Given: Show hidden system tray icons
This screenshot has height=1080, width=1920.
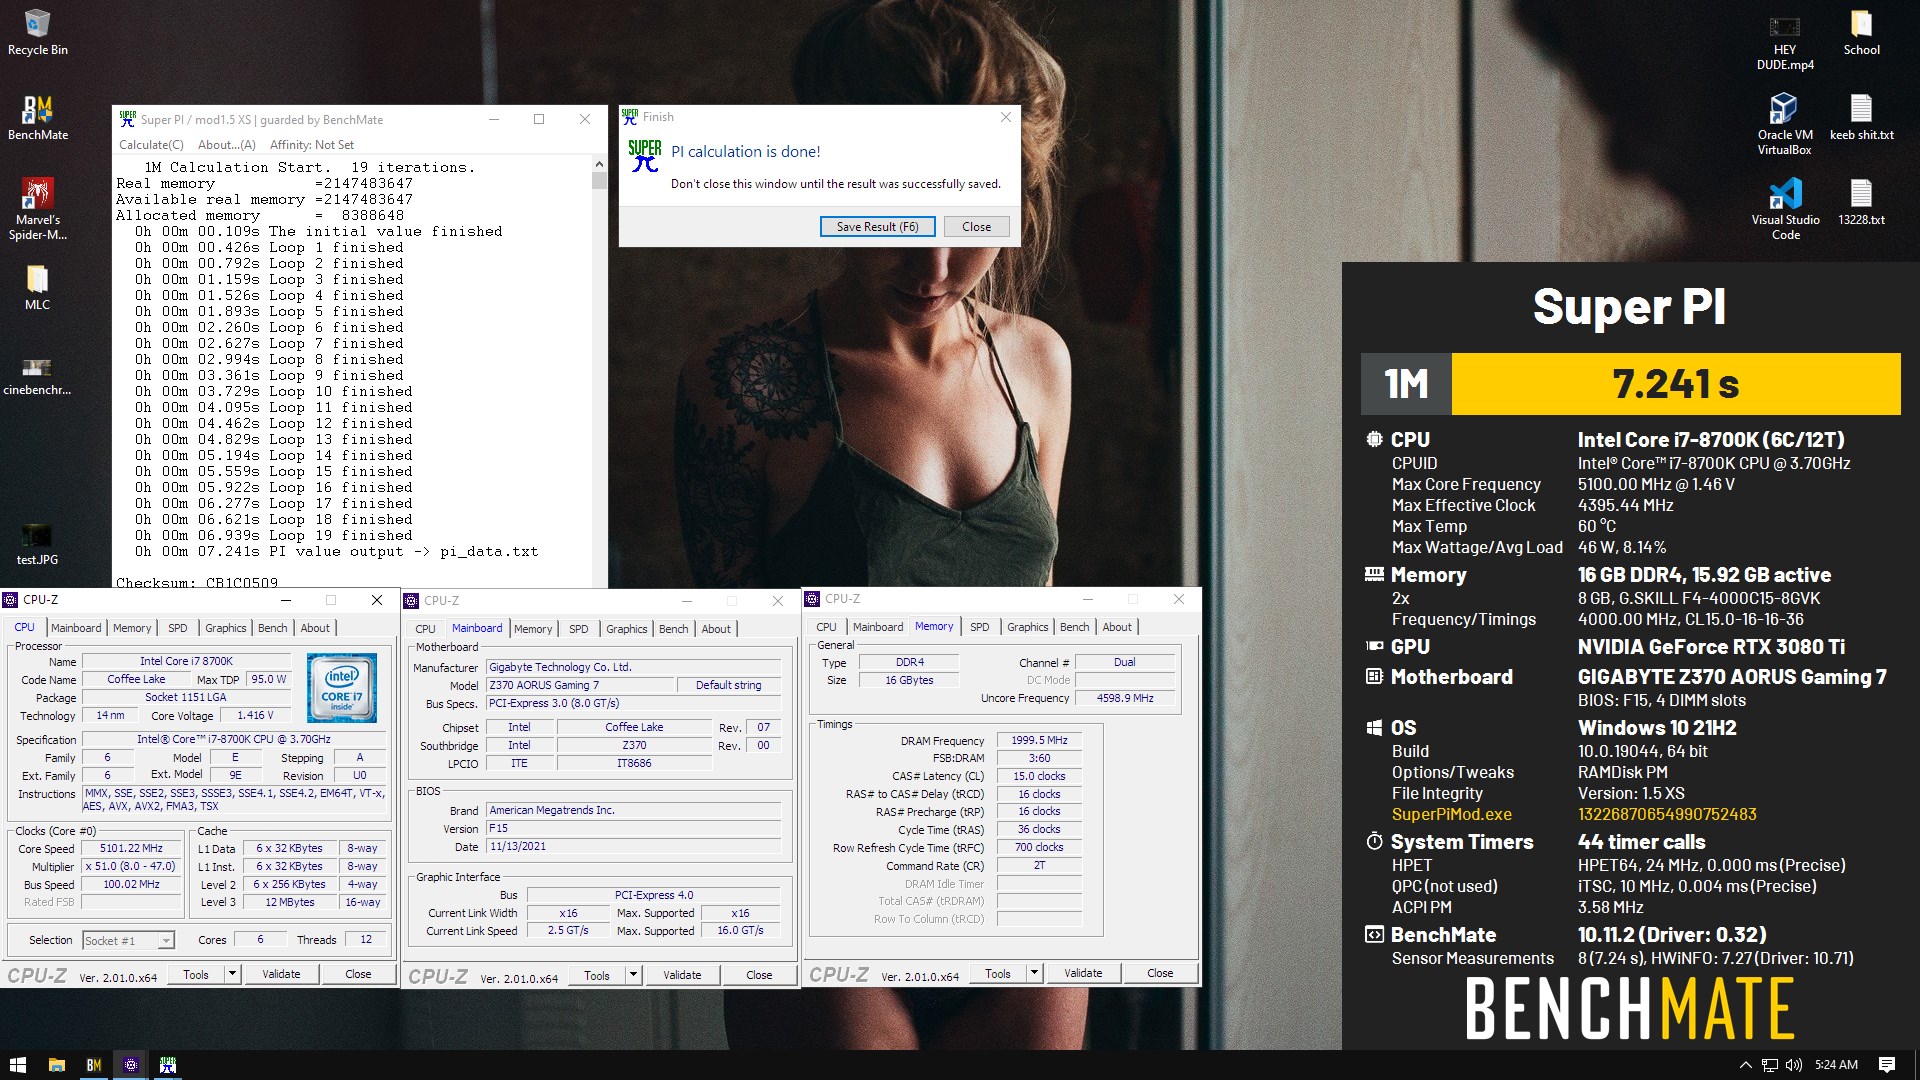Looking at the screenshot, I should click(1746, 1065).
